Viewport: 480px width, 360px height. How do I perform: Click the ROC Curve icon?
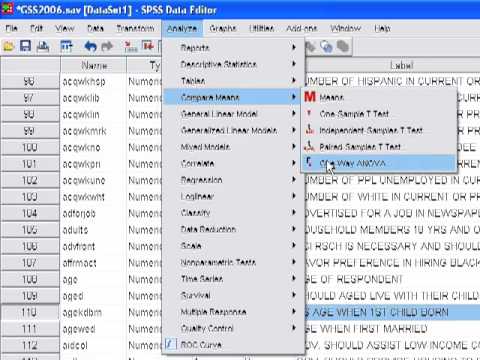(x=171, y=344)
